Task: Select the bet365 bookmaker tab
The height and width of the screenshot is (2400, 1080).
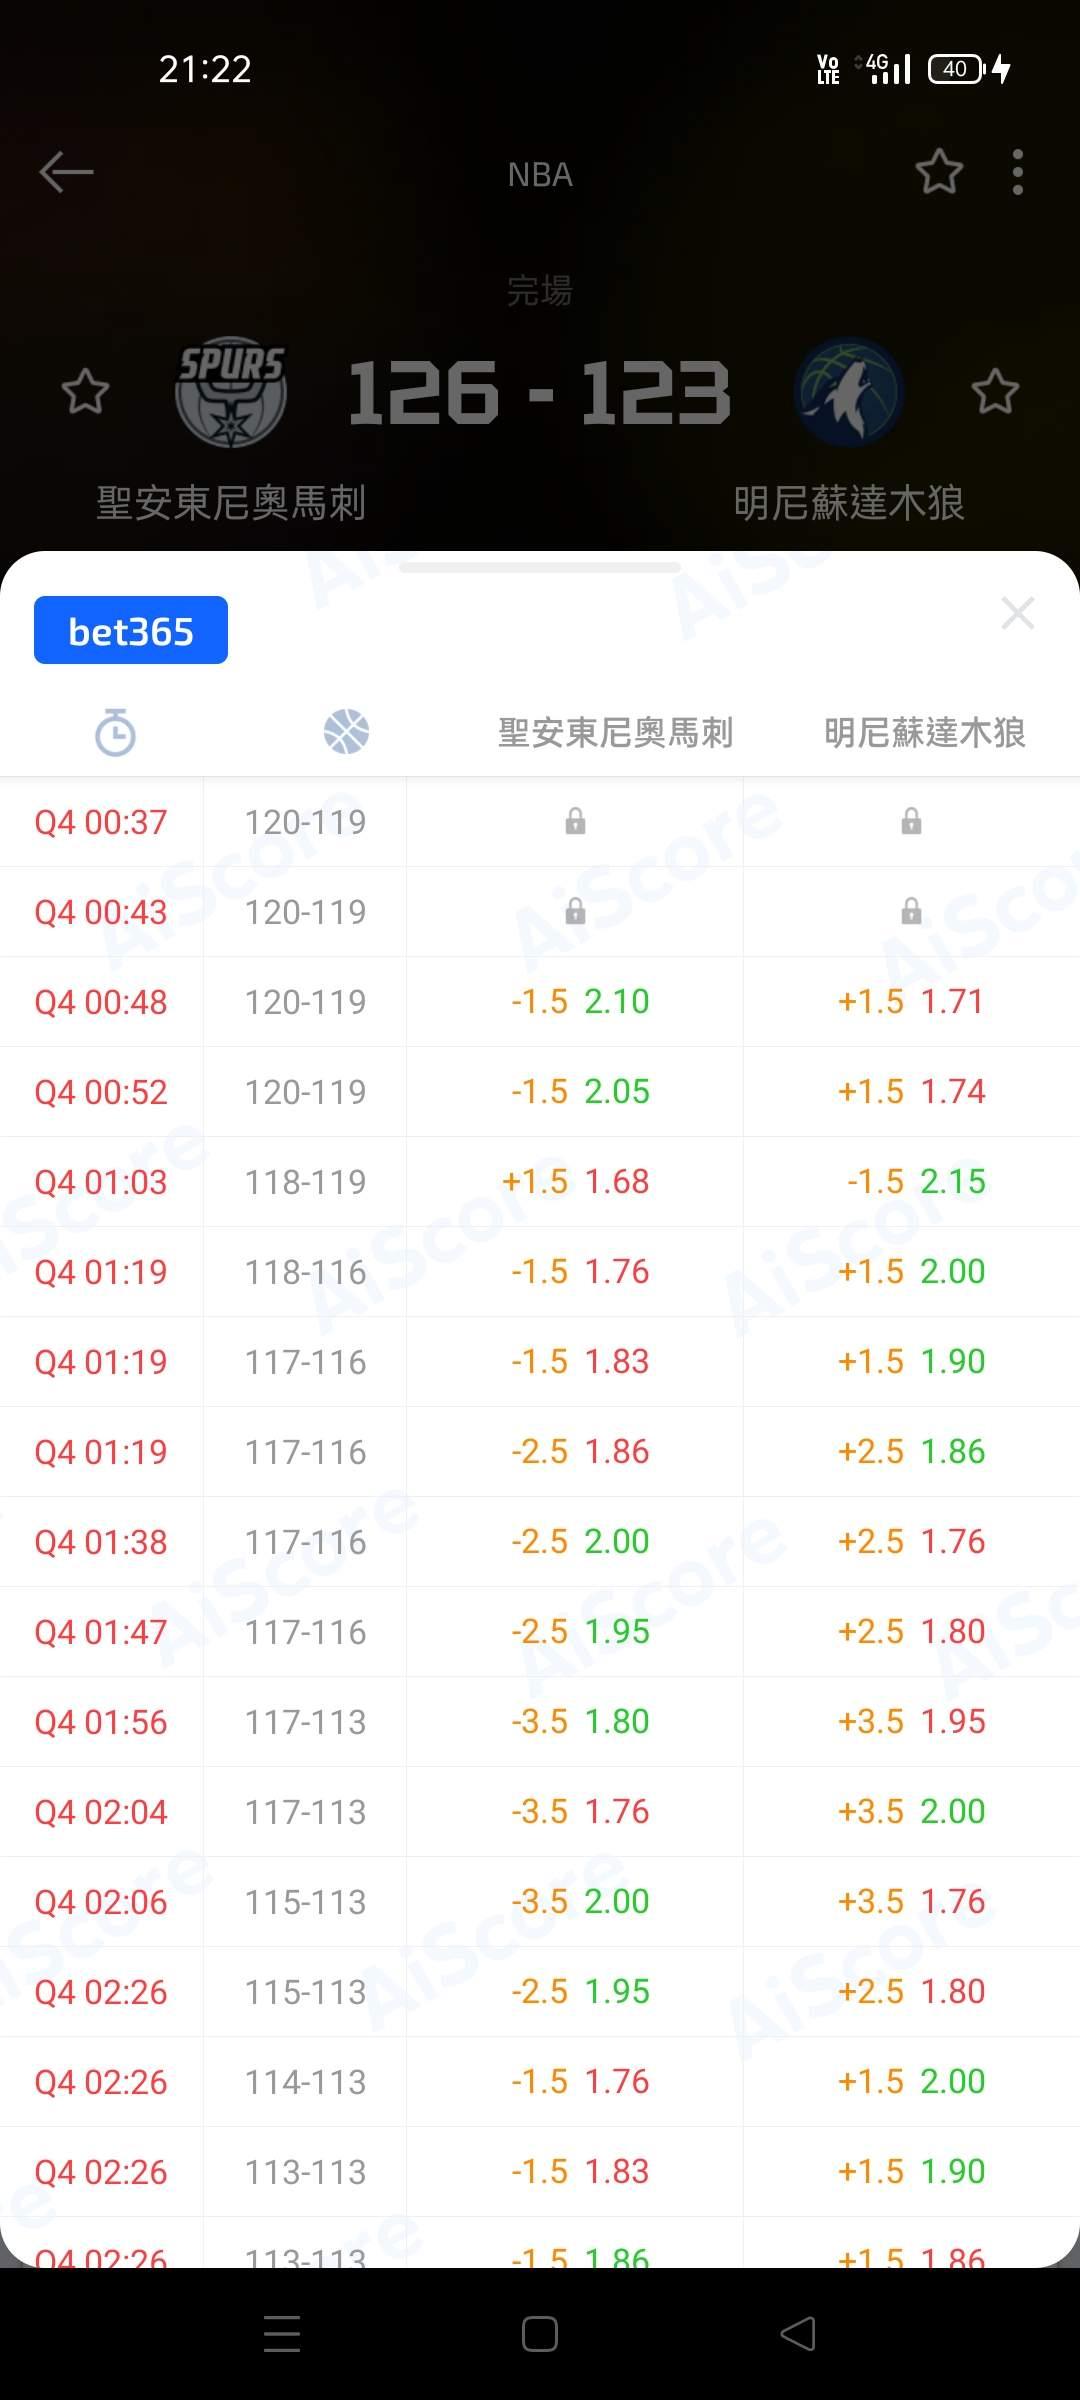Action: (x=131, y=631)
